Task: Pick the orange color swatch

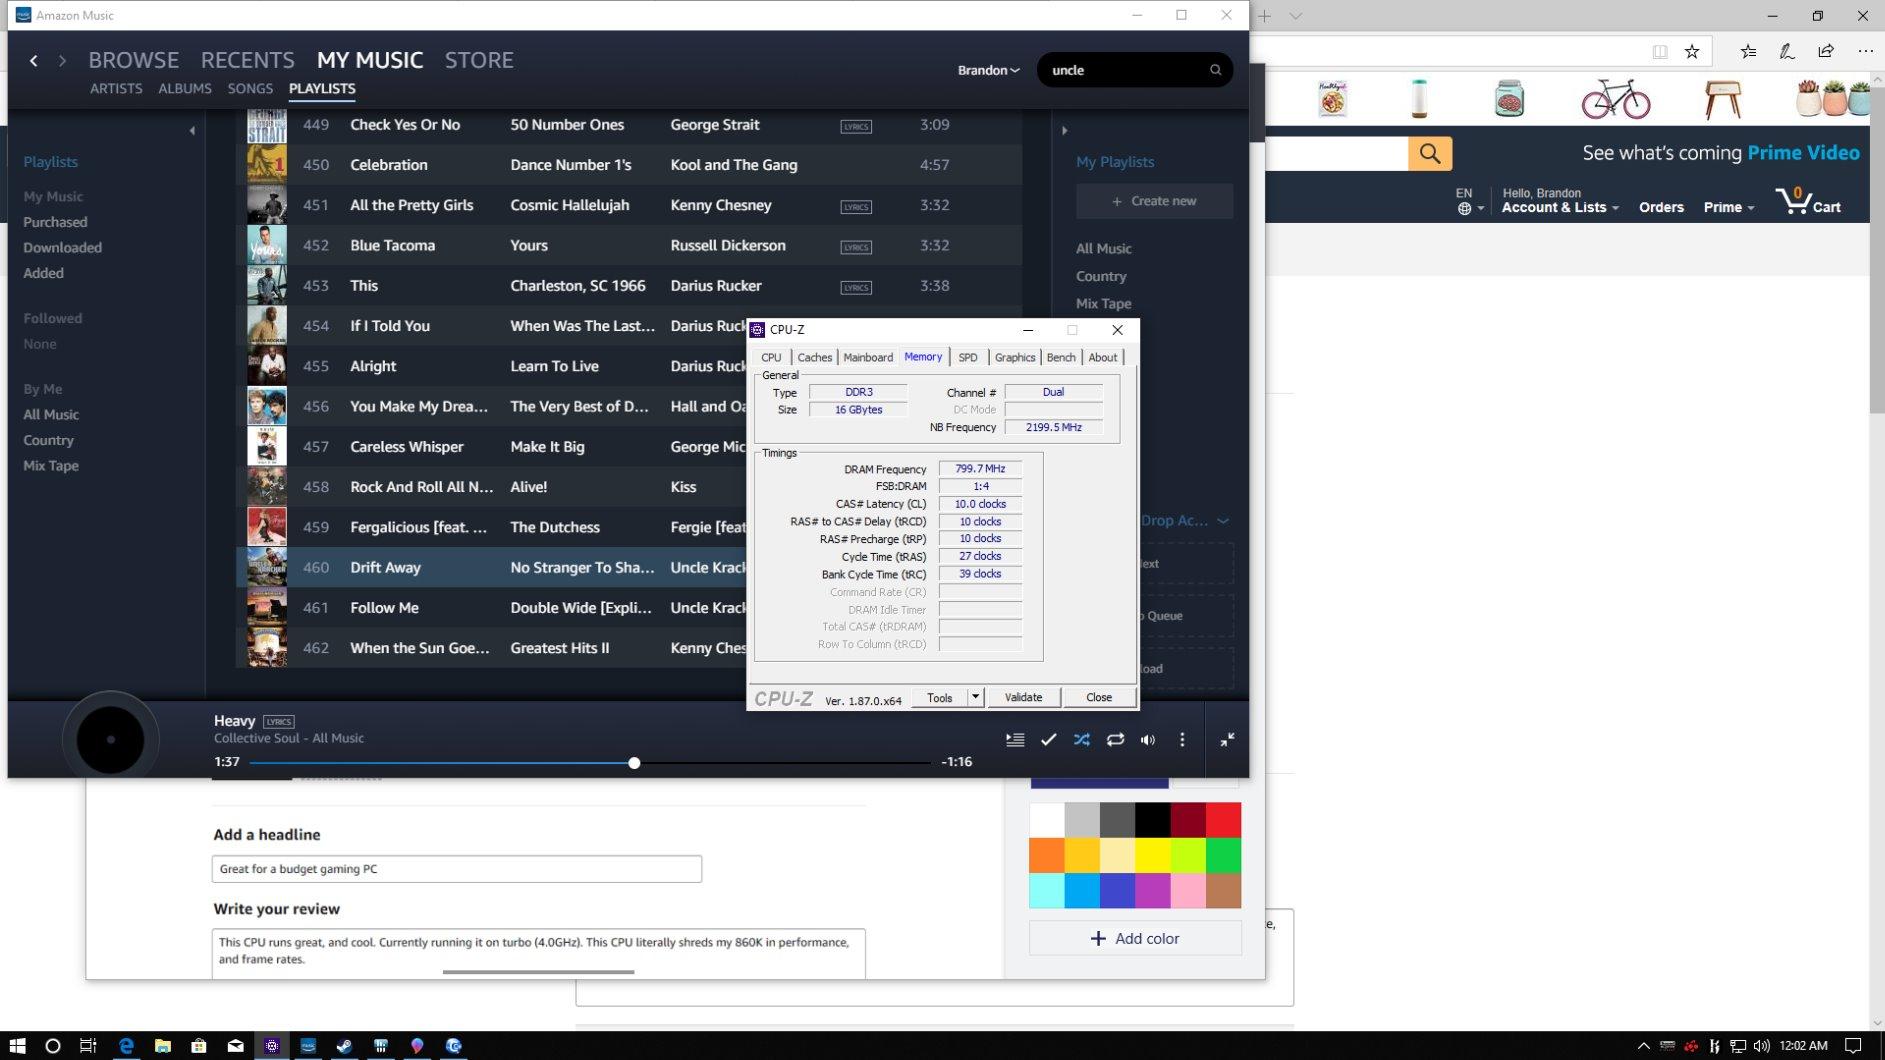Action: click(x=1047, y=855)
